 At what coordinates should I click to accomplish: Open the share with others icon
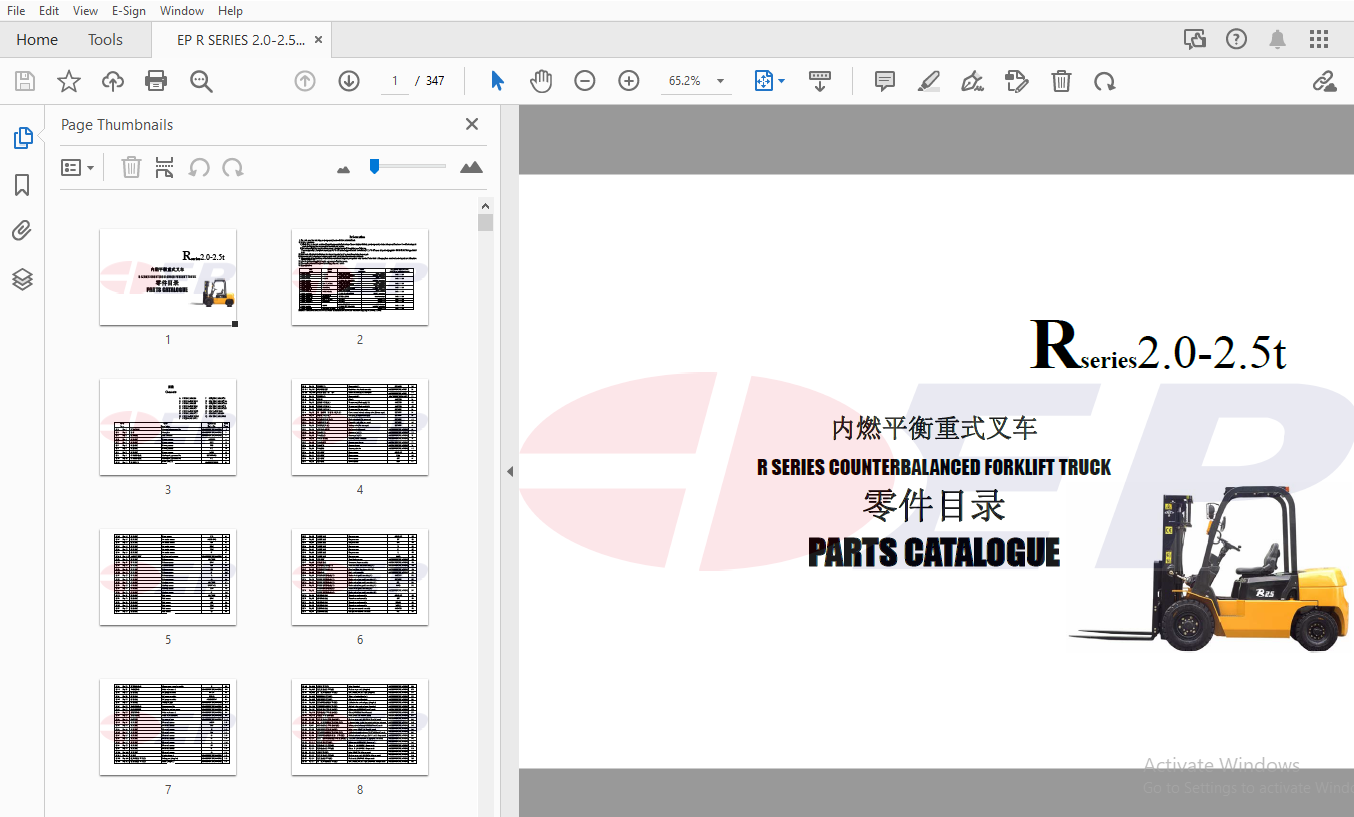click(x=1195, y=39)
